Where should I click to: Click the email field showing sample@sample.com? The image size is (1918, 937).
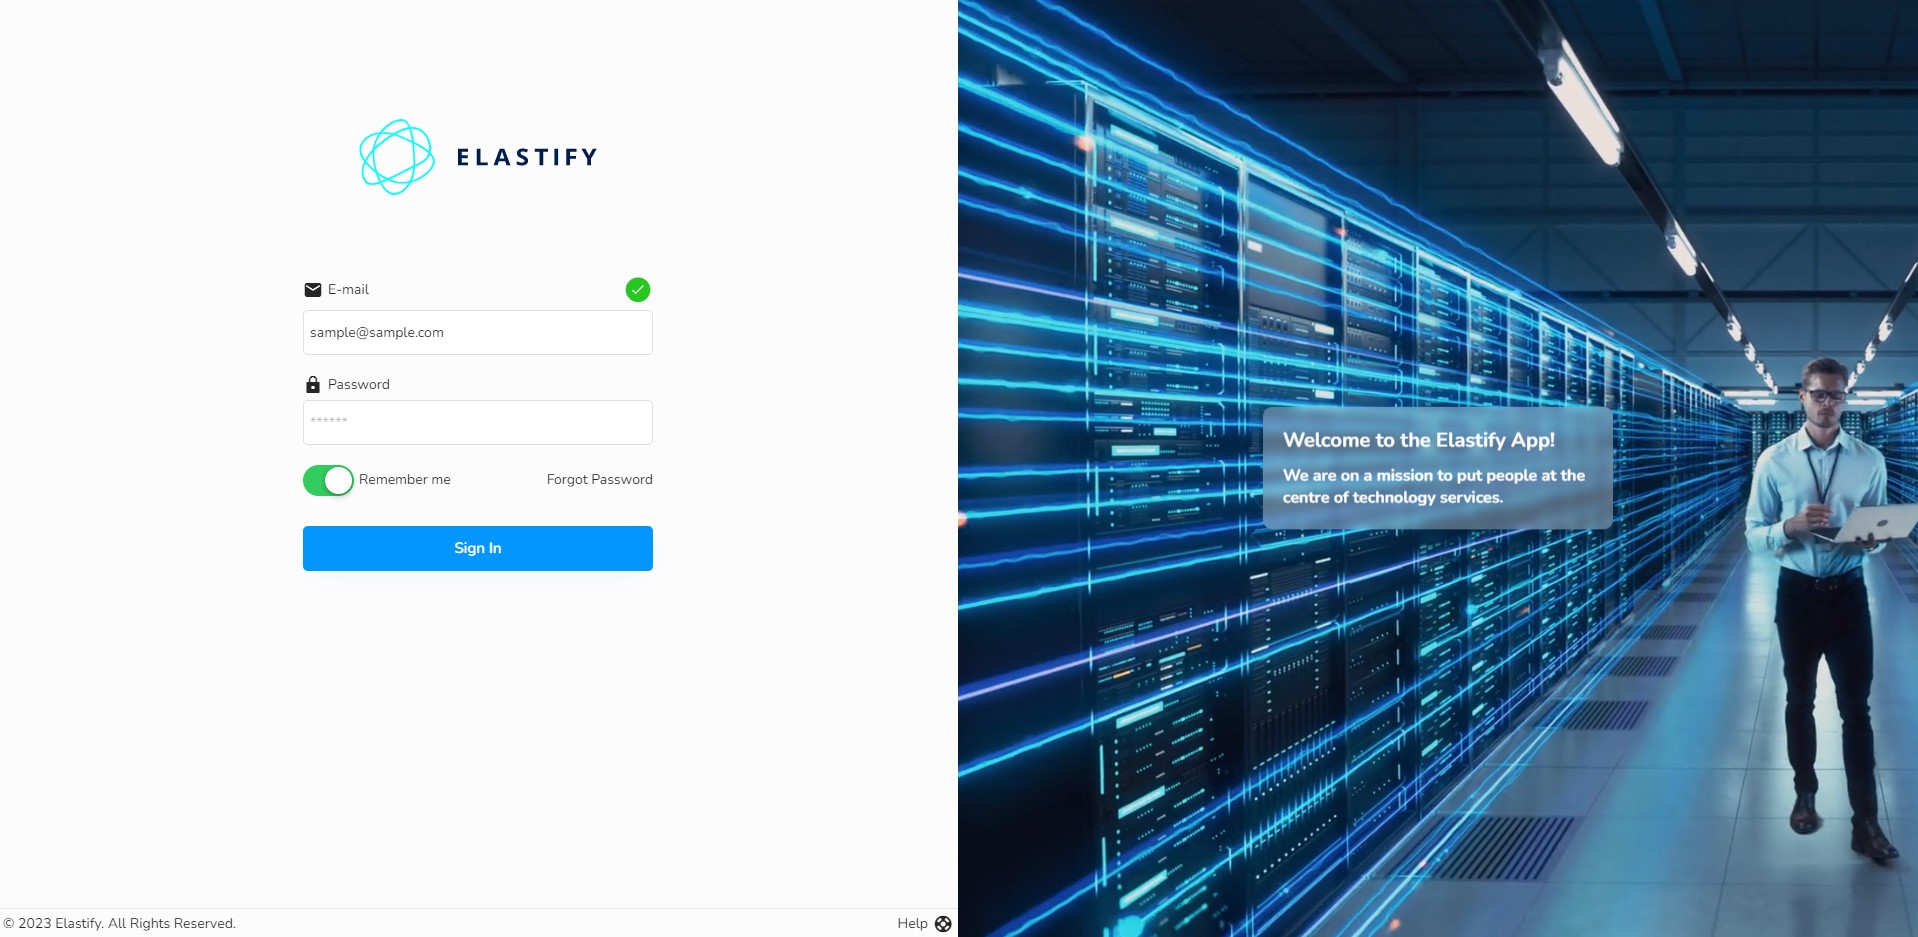click(x=477, y=332)
